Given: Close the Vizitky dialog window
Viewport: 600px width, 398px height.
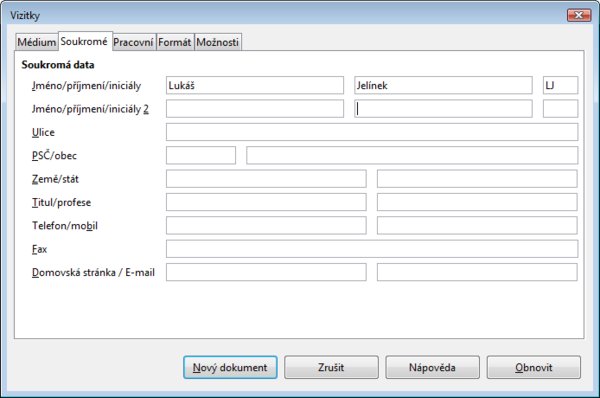Looking at the screenshot, I should pos(579,15).
